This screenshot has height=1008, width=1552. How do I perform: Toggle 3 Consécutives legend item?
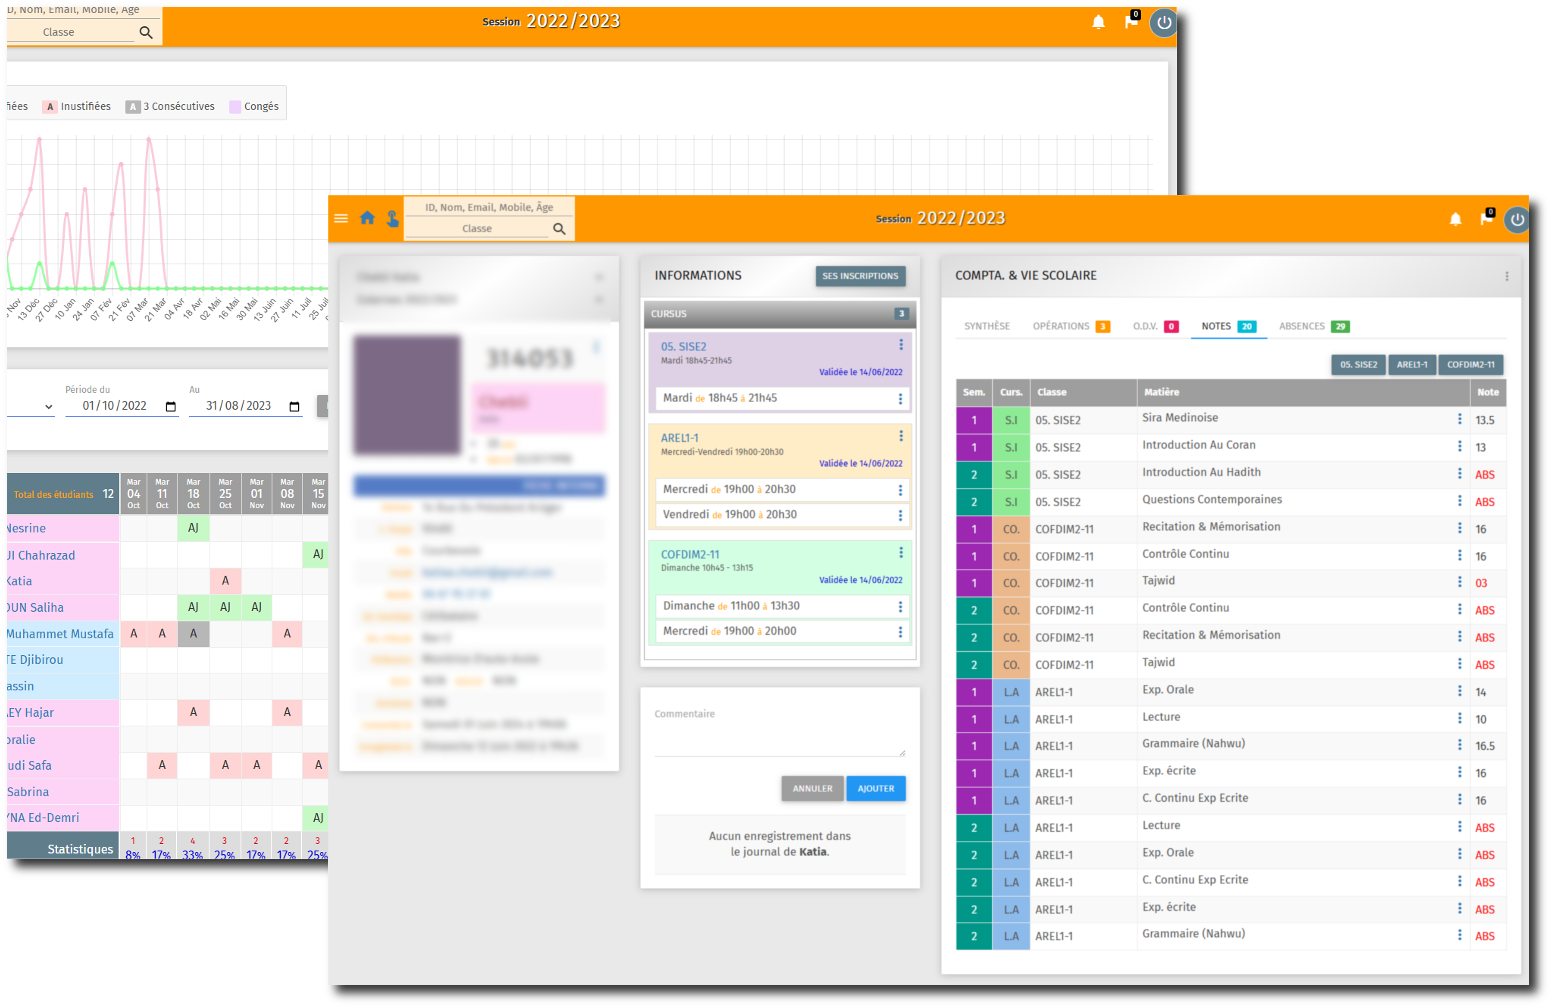[170, 107]
